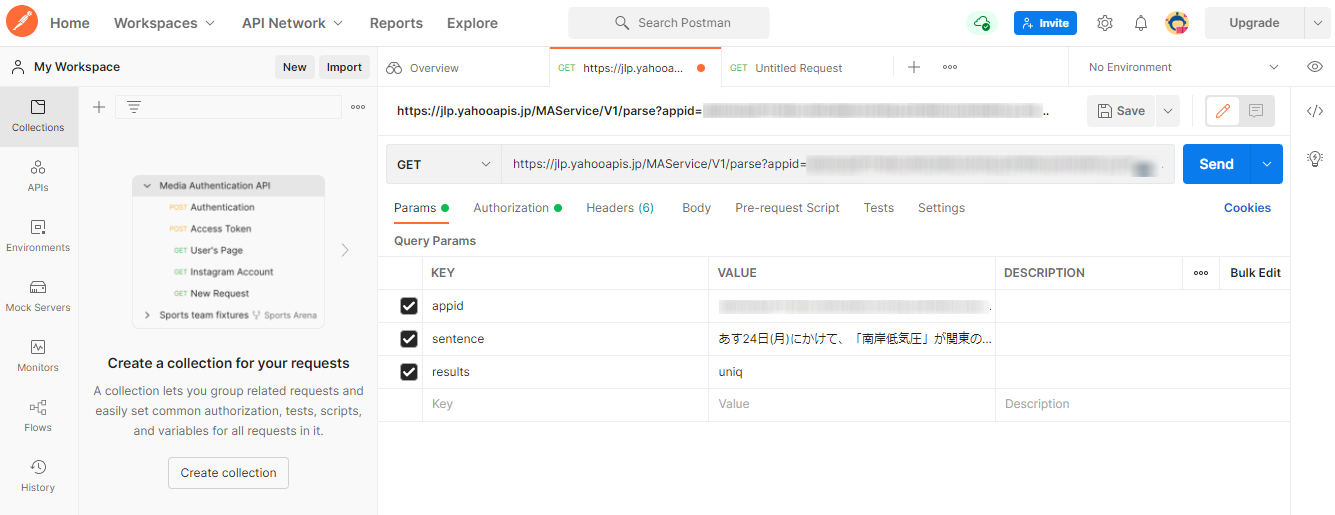Expand the Workspaces dropdown menu

click(x=164, y=23)
